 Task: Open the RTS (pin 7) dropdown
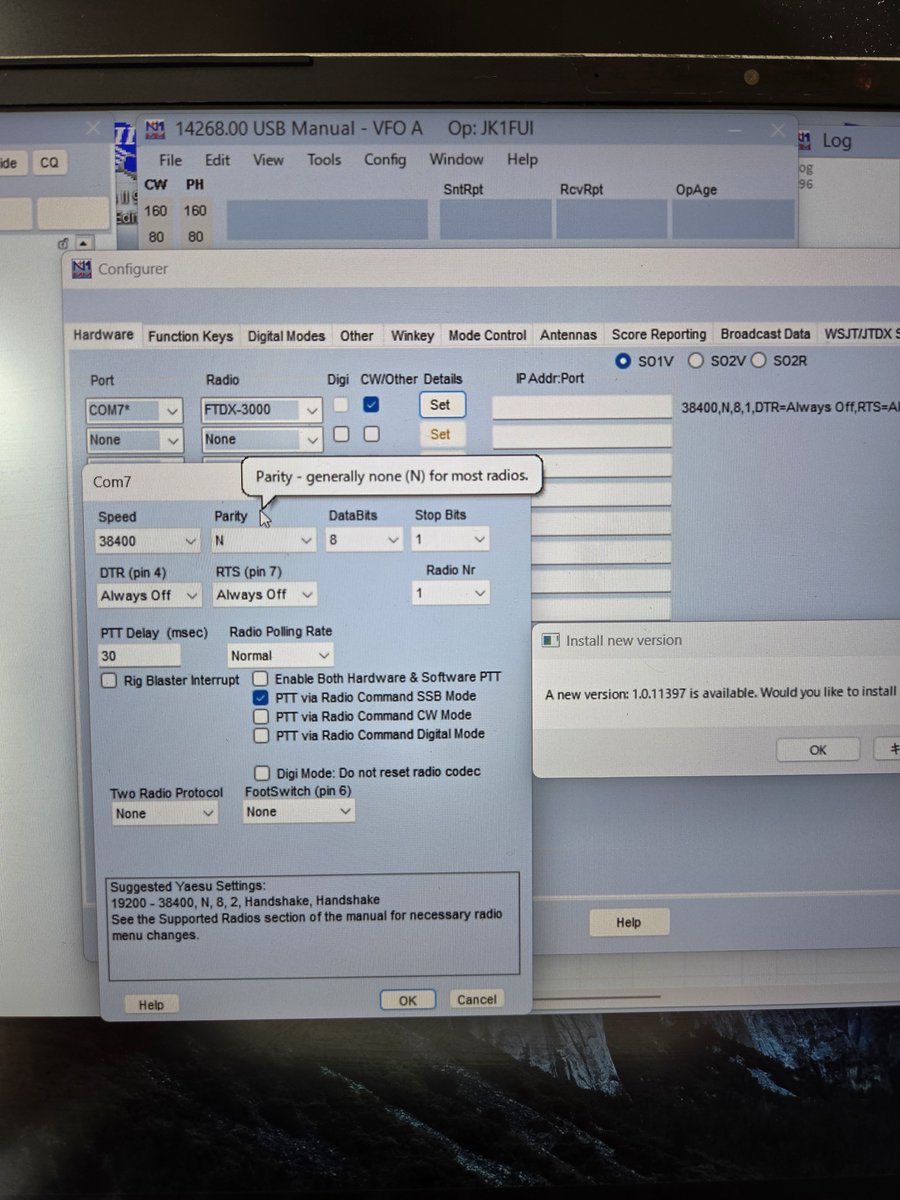tap(264, 594)
